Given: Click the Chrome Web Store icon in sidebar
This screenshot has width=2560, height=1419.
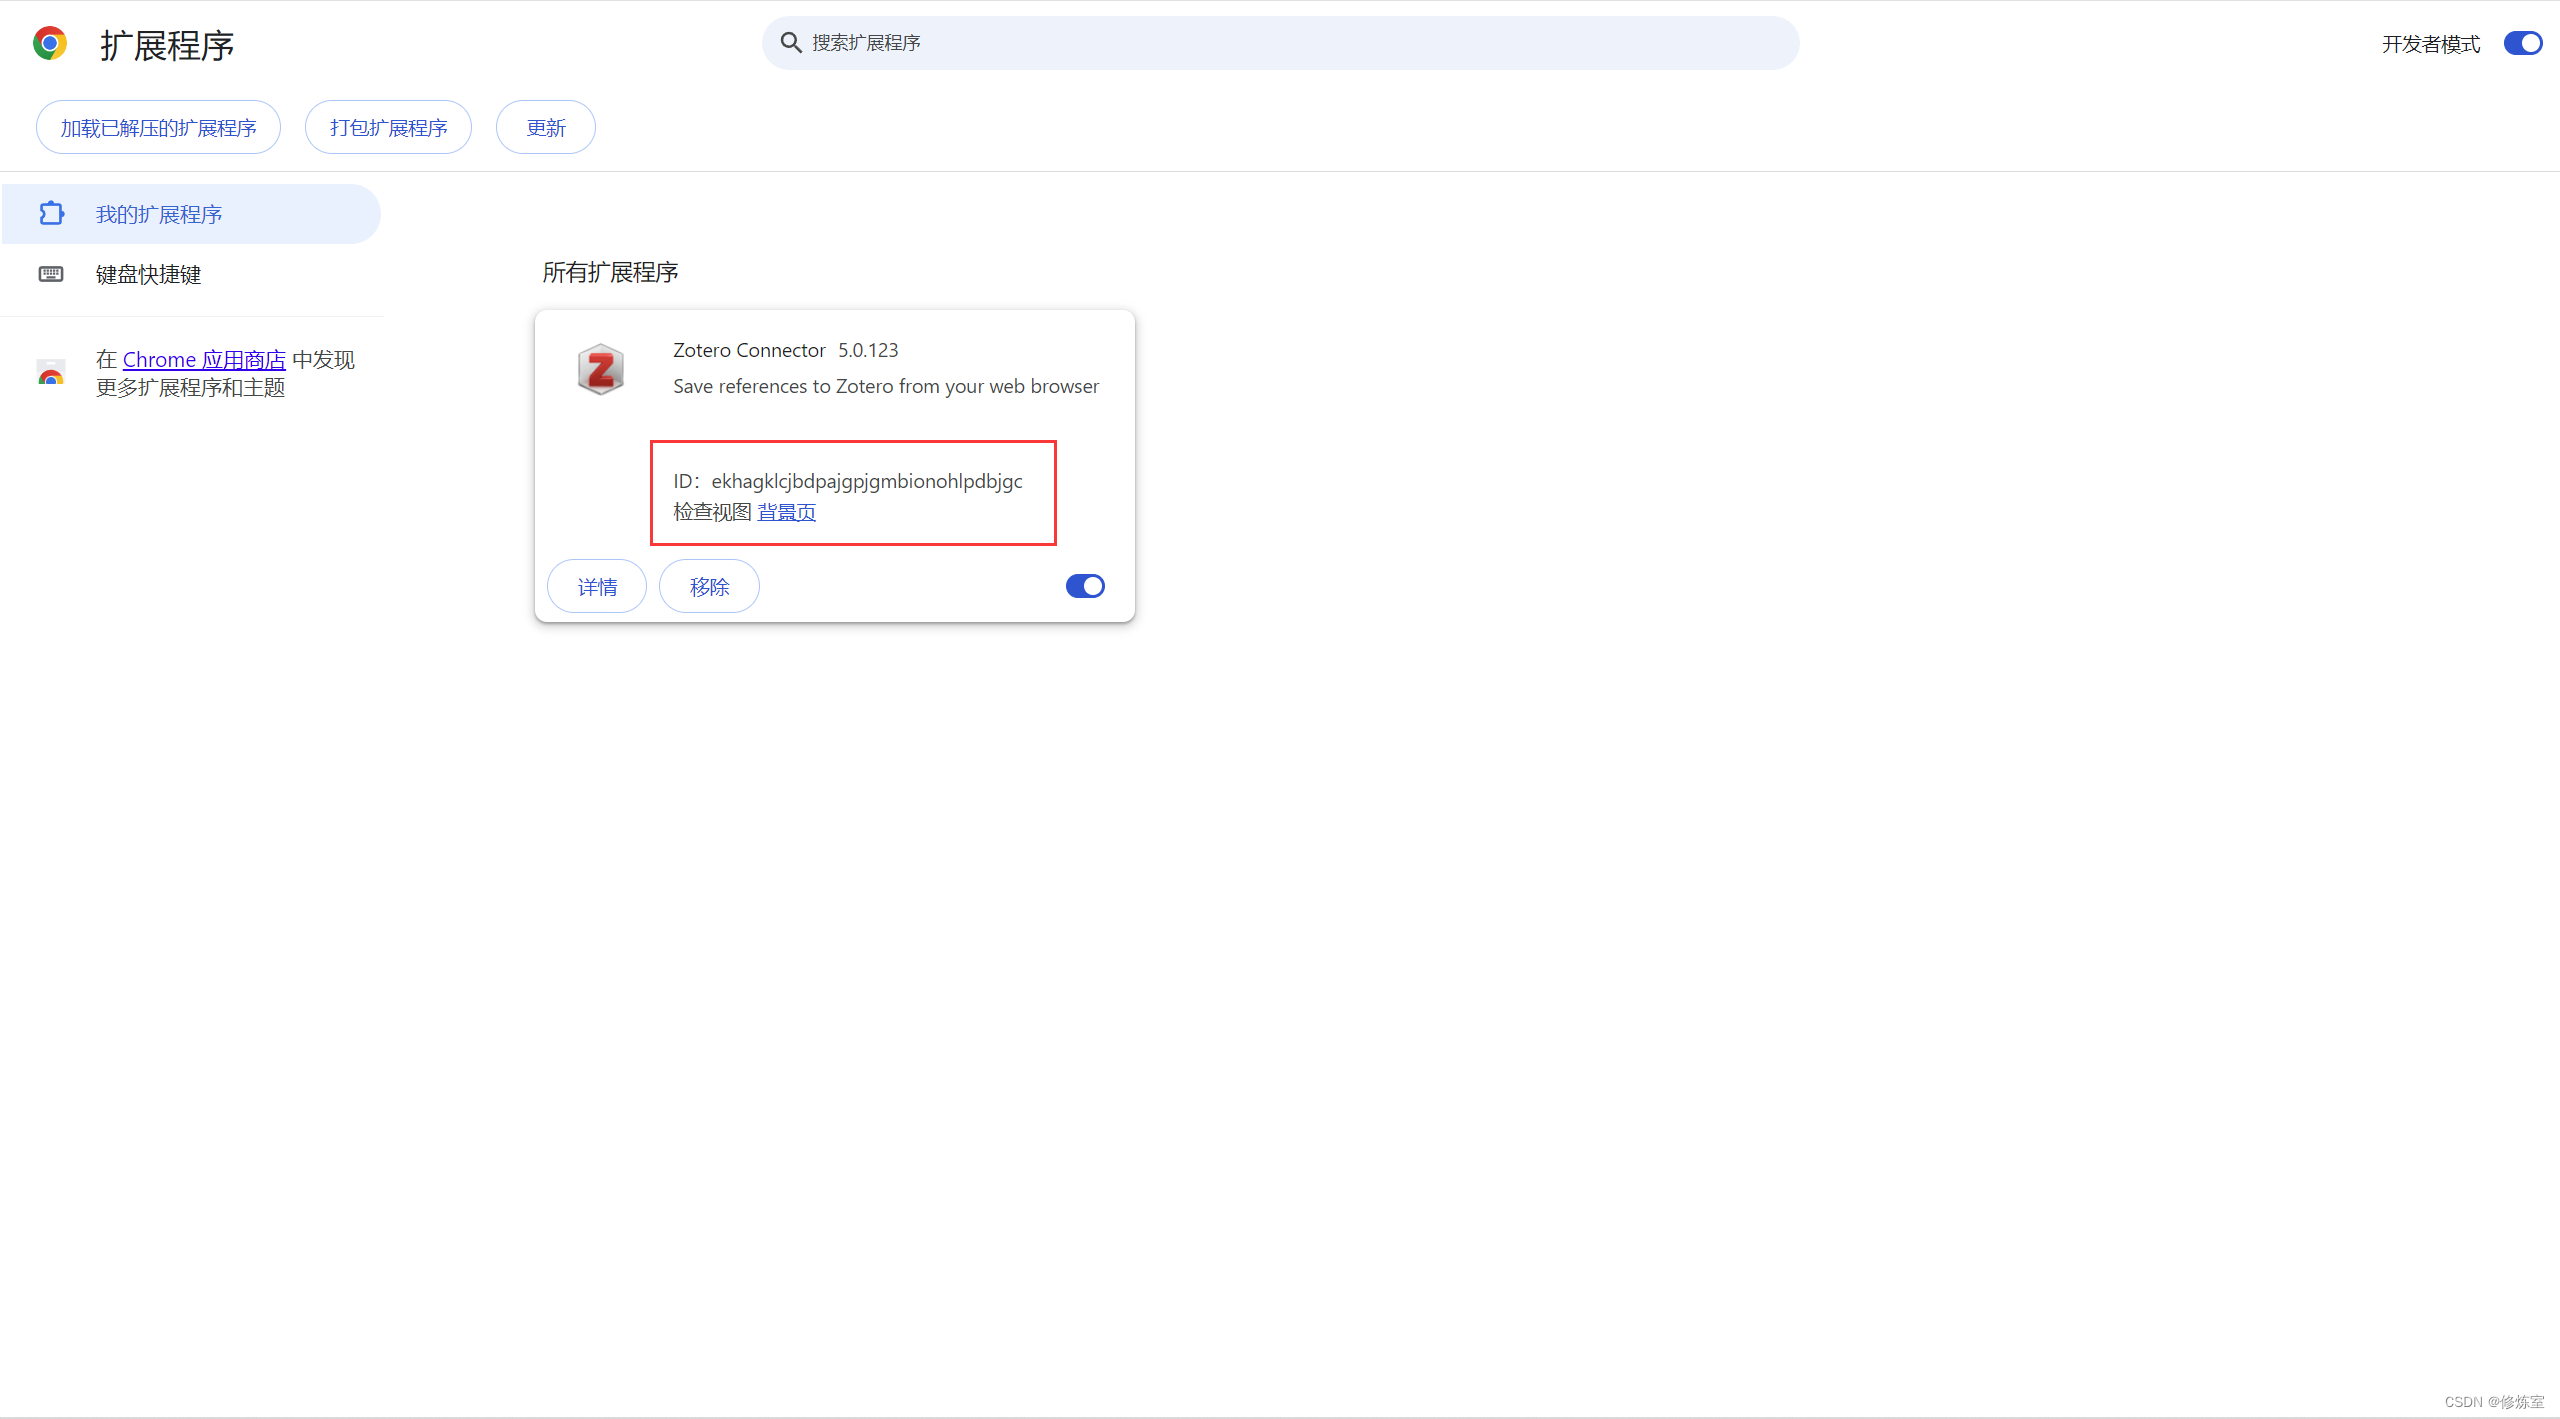Looking at the screenshot, I should [51, 373].
